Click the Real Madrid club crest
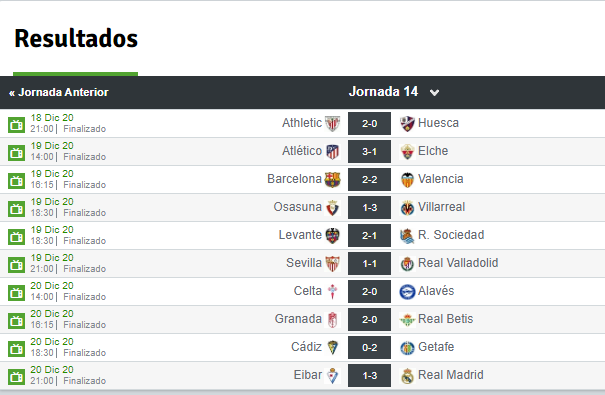Image resolution: width=605 pixels, height=395 pixels. (x=407, y=376)
